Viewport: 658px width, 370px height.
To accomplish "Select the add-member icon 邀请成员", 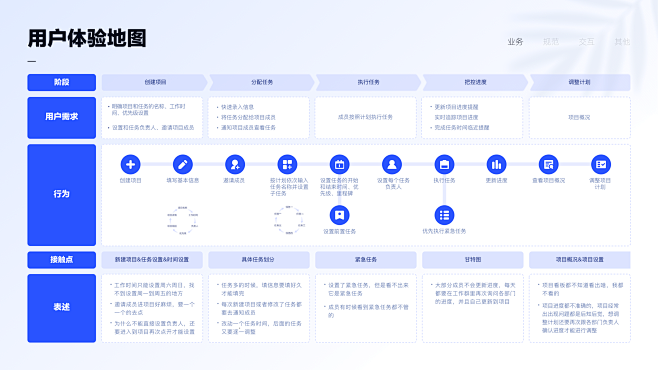I will tap(235, 164).
